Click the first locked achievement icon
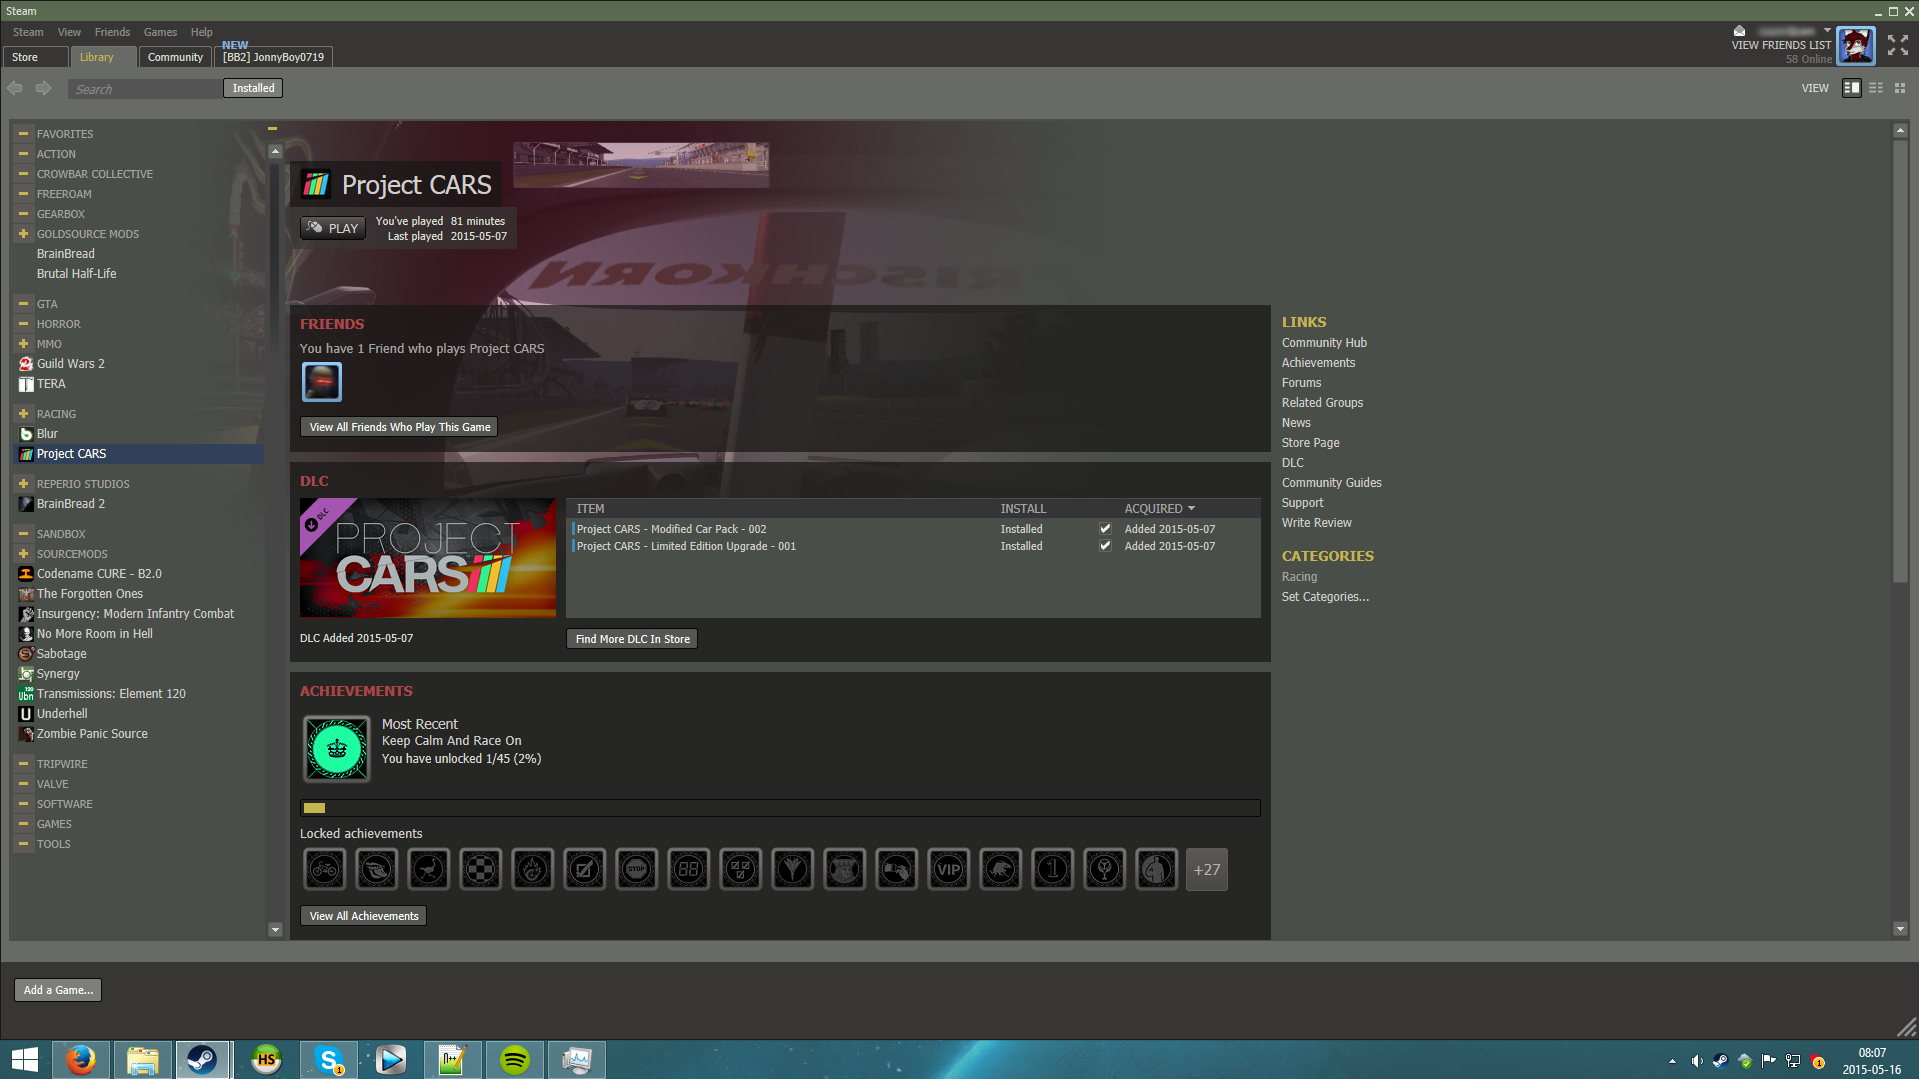 (324, 869)
